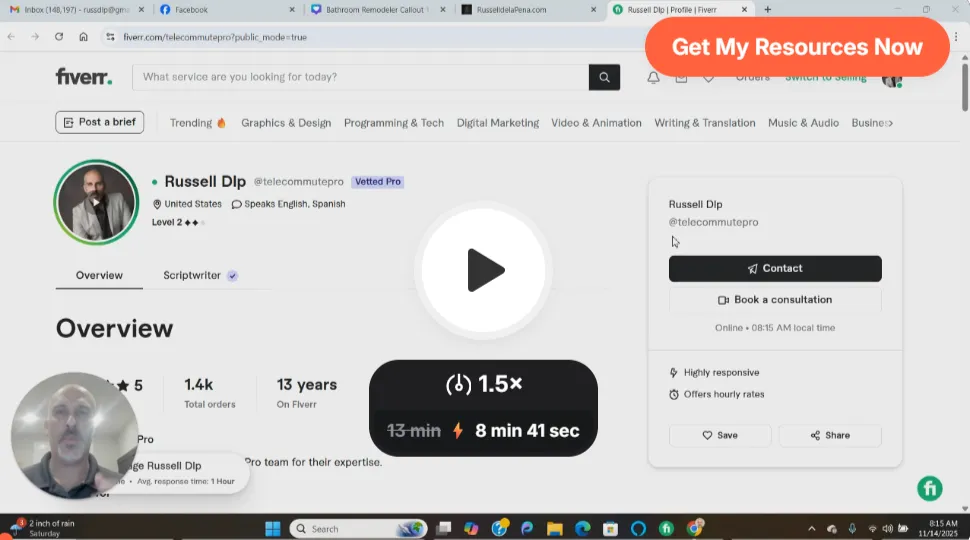
Task: Close the Facebook browser tab
Action: coord(292,10)
